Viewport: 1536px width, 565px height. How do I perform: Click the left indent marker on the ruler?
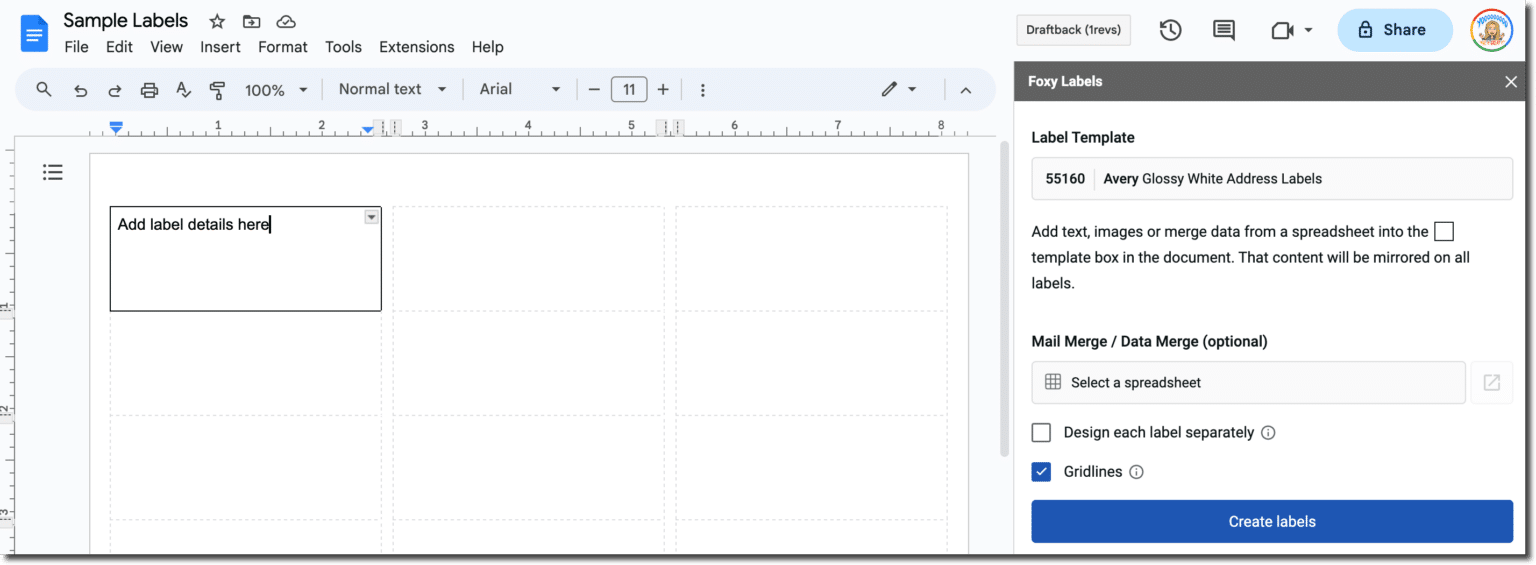(x=116, y=128)
